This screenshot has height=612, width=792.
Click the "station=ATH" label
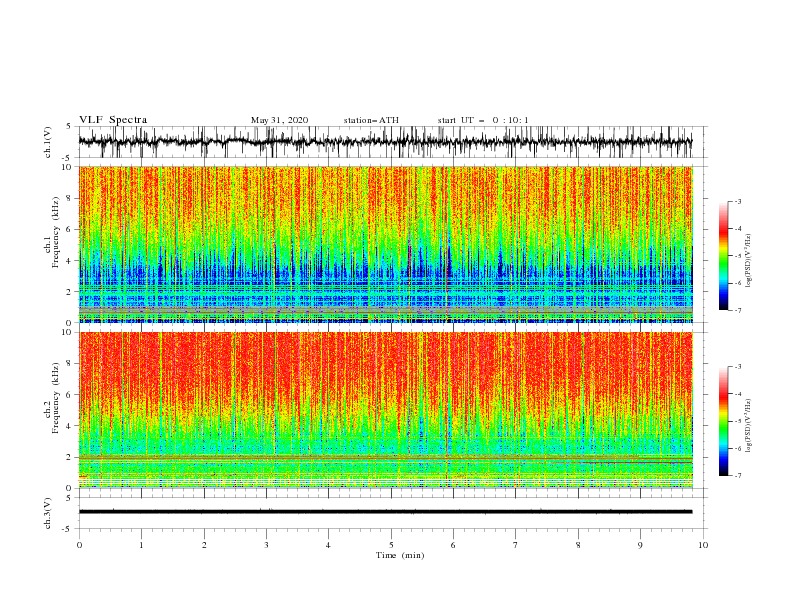[x=371, y=120]
